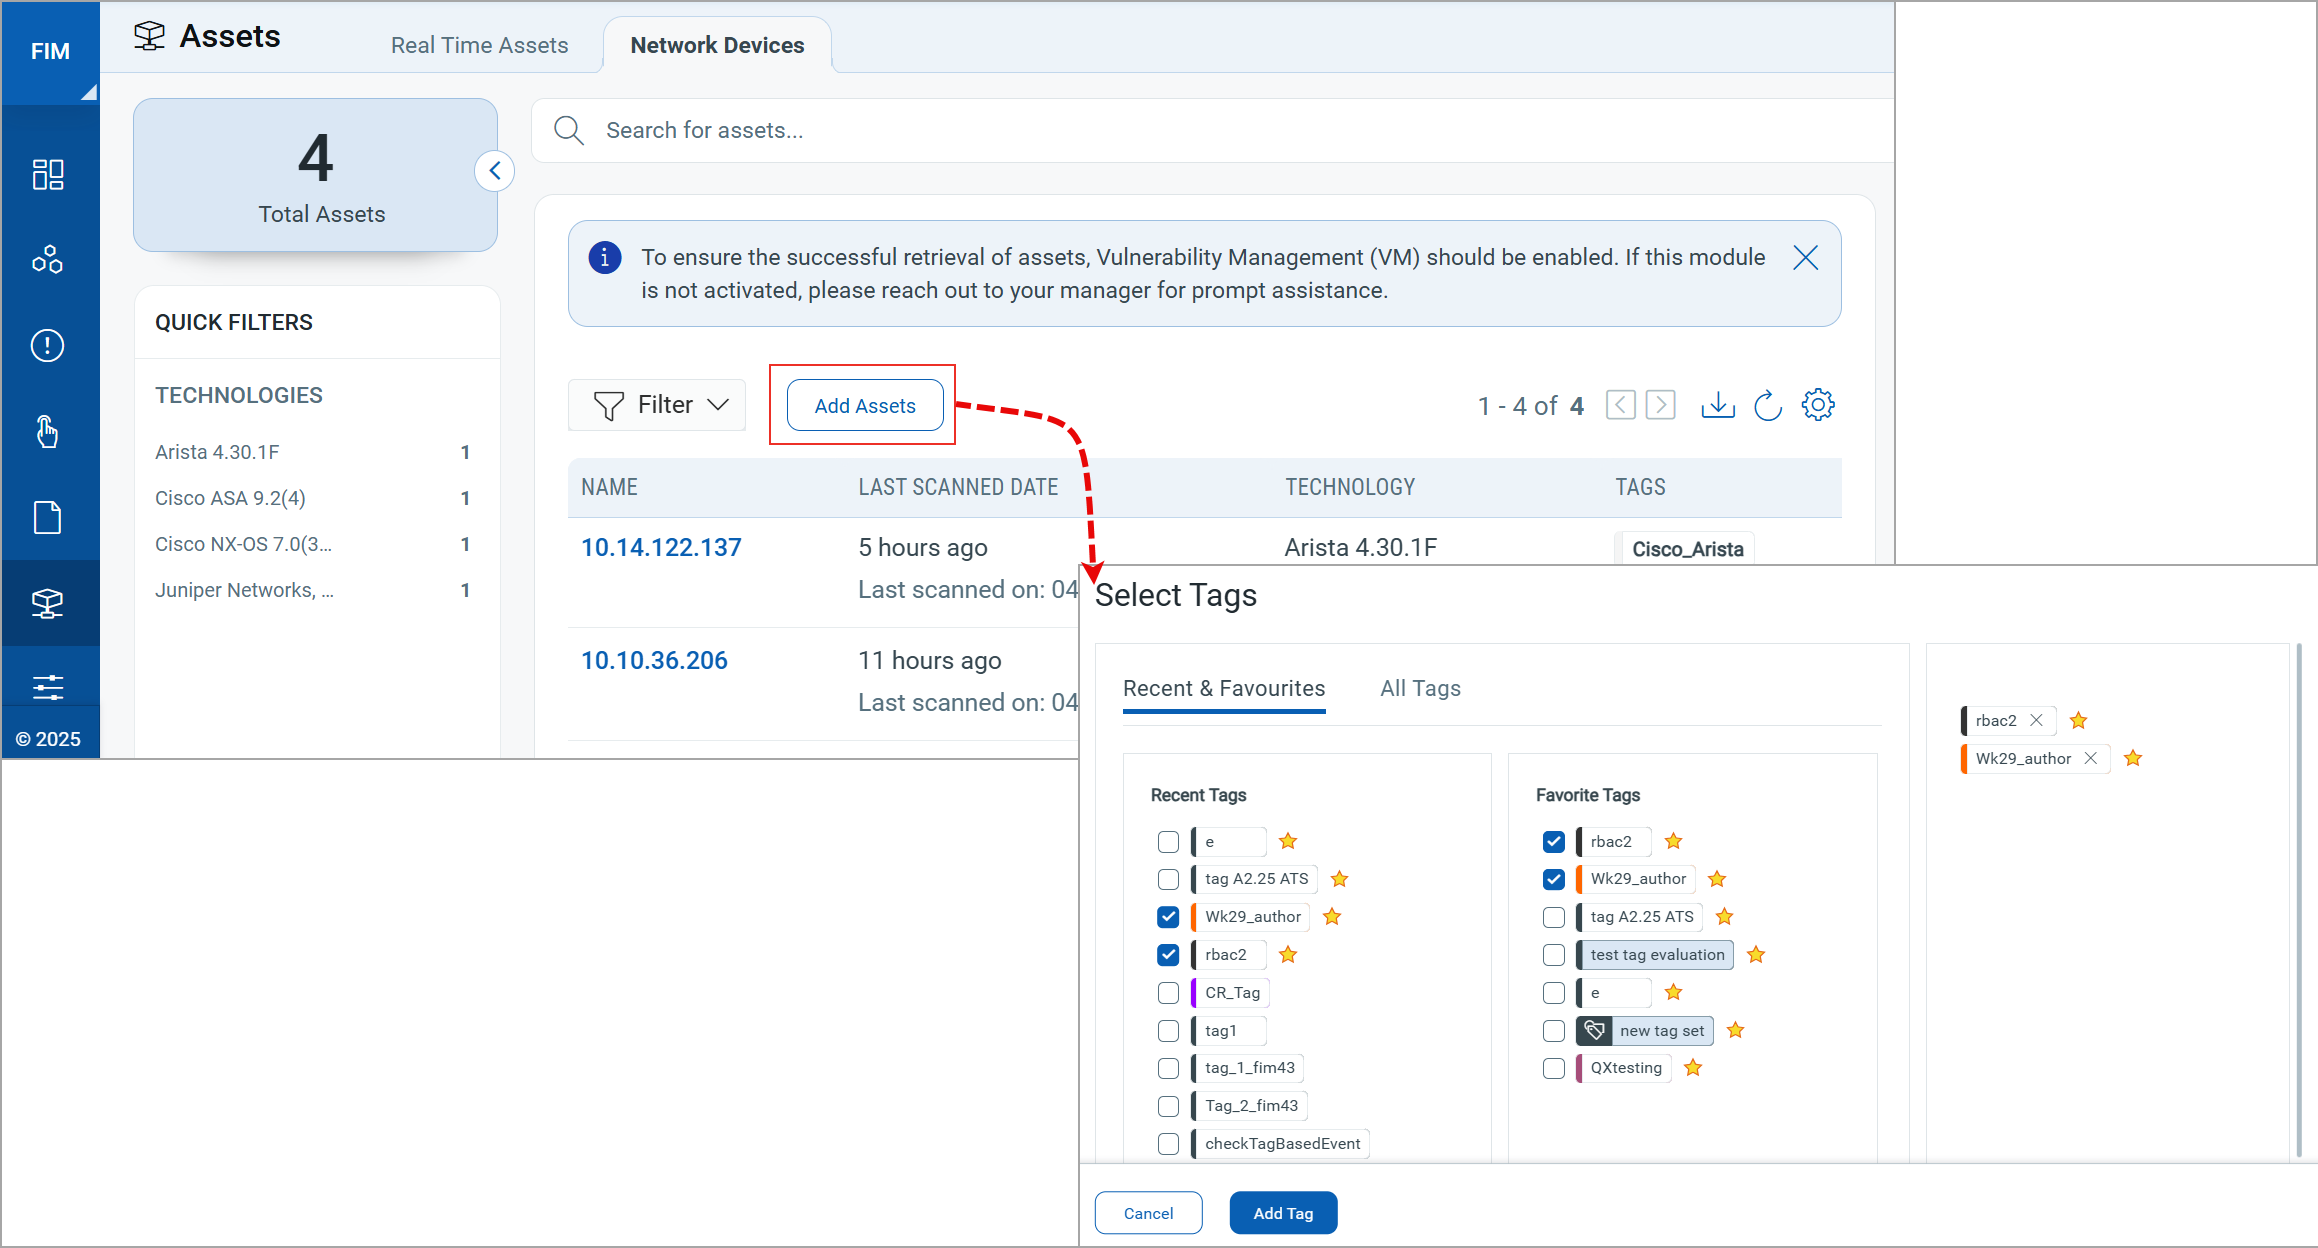Open the All Tags tab
Viewport: 2318px width, 1248px height.
click(x=1420, y=688)
